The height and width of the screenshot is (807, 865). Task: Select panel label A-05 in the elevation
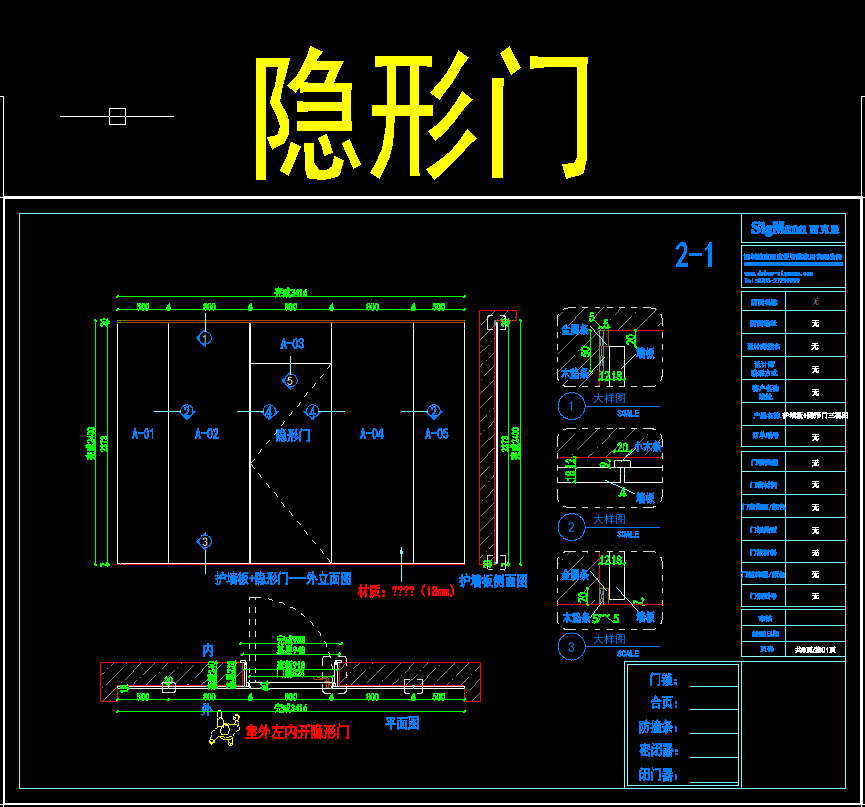click(x=437, y=434)
